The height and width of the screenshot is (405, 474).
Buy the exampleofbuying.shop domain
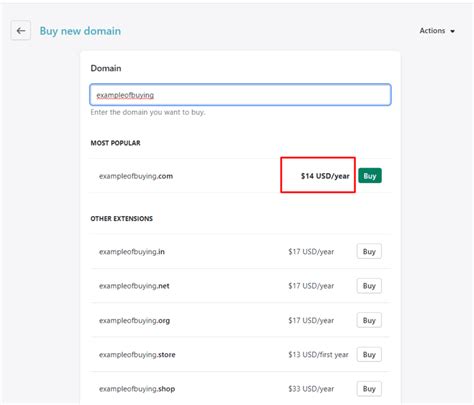[369, 389]
